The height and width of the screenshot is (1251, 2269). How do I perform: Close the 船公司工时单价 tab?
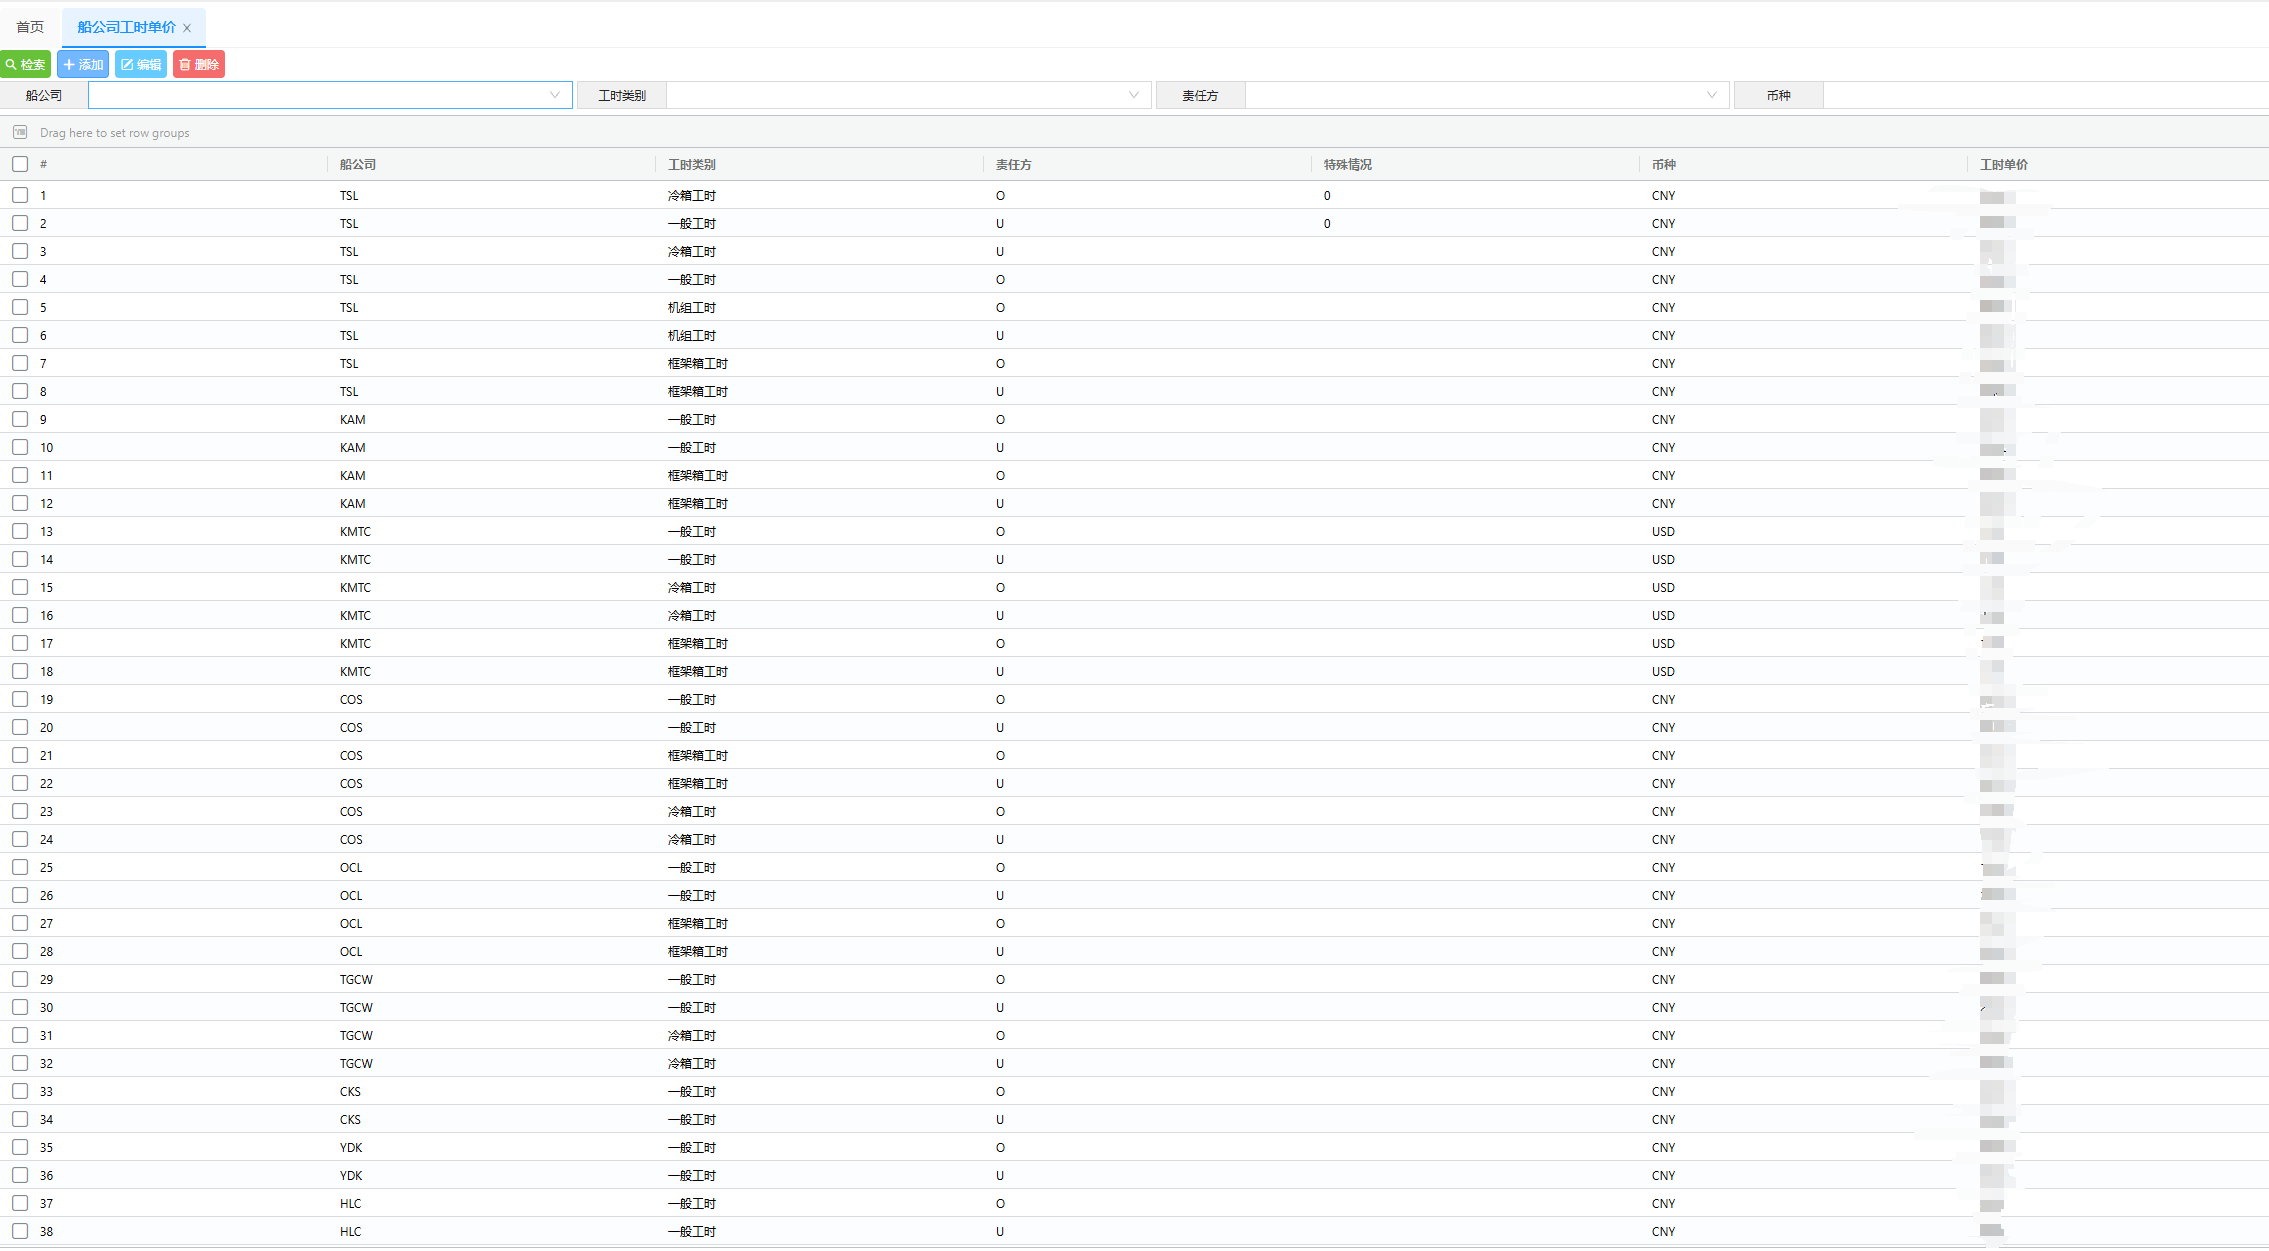click(187, 28)
